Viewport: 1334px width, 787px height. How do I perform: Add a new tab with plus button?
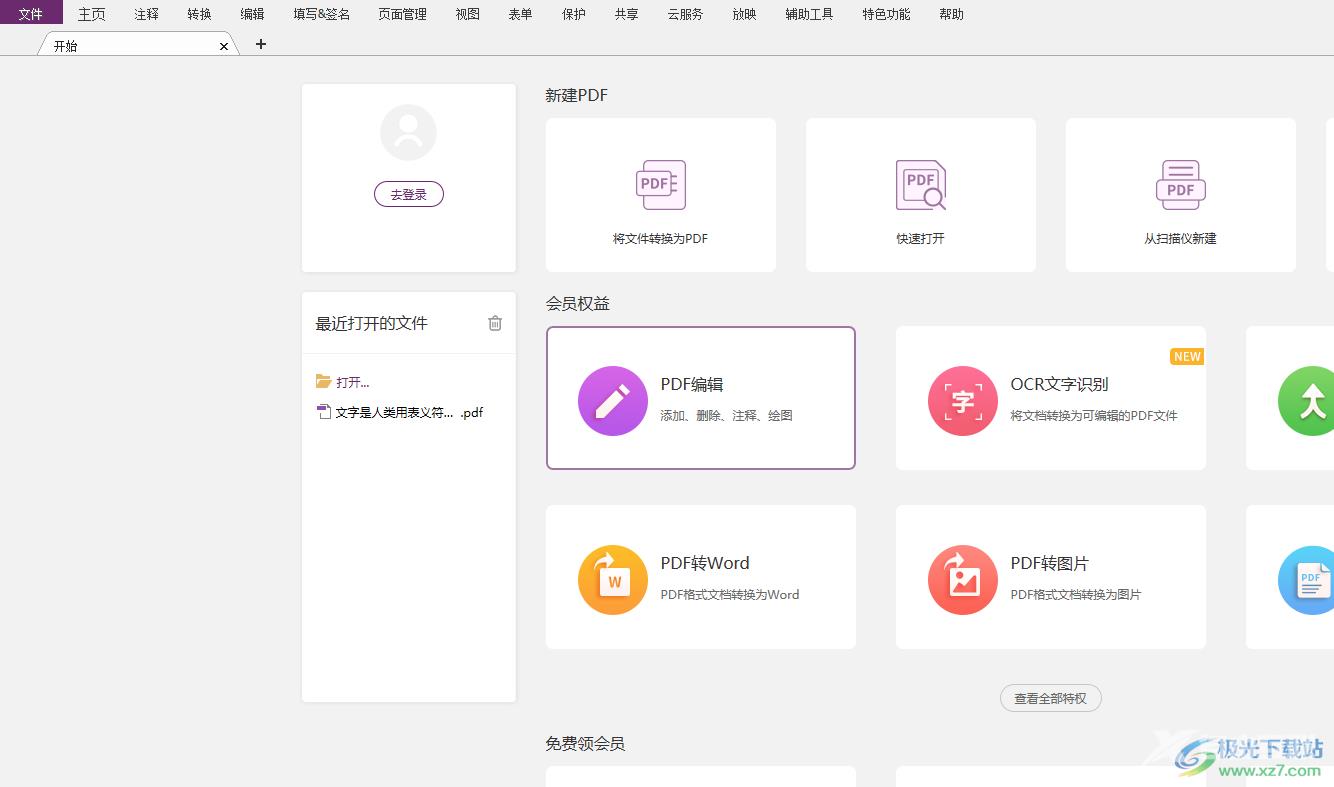pyautogui.click(x=261, y=44)
